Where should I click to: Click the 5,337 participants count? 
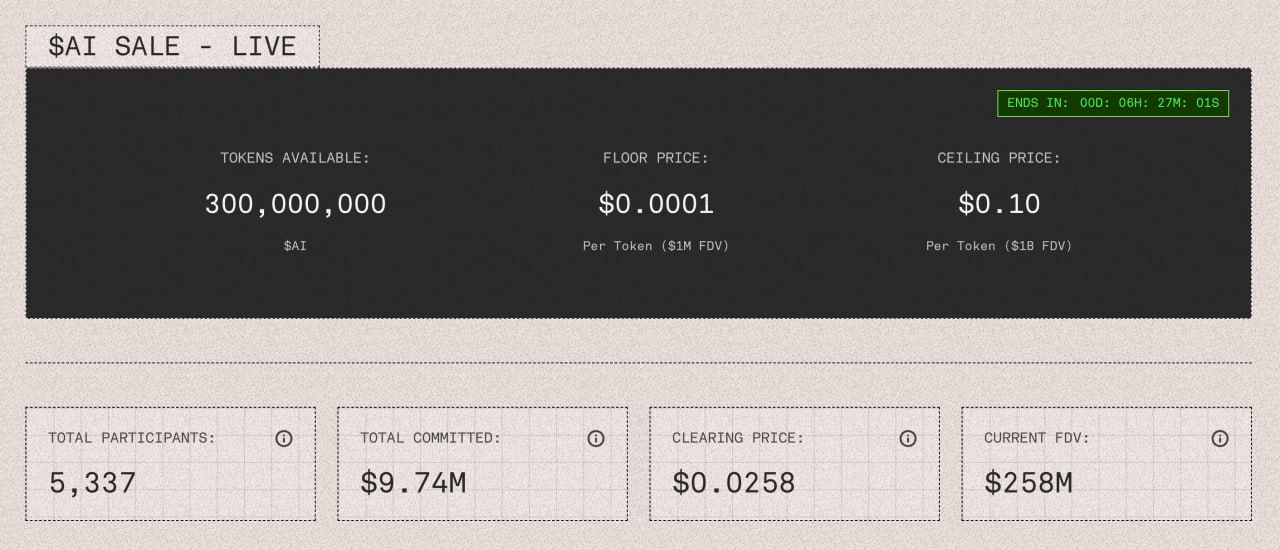pos(93,483)
